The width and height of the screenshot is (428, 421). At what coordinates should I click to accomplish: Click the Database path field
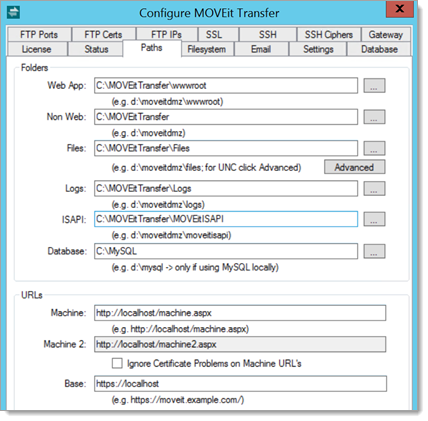click(x=226, y=251)
